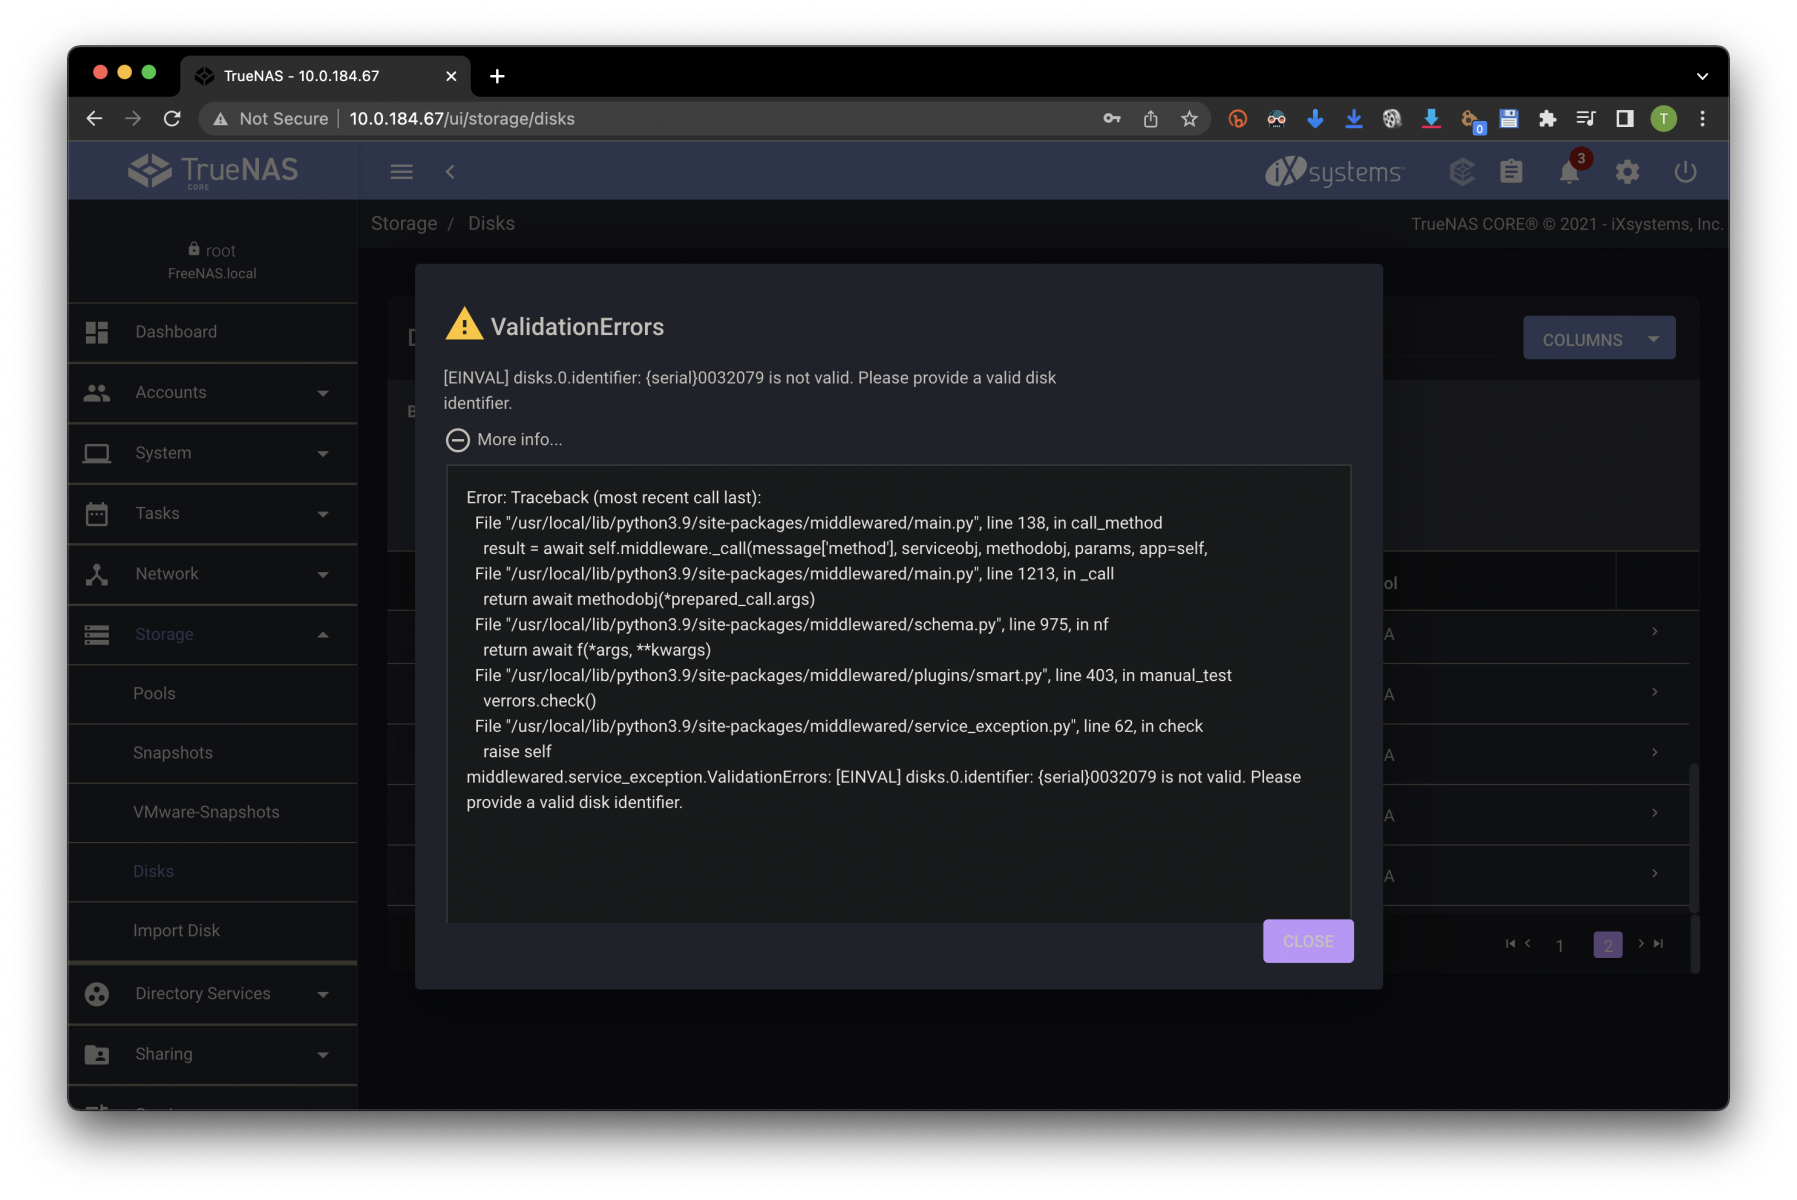Reload the browser page
1797x1200 pixels.
tap(172, 119)
